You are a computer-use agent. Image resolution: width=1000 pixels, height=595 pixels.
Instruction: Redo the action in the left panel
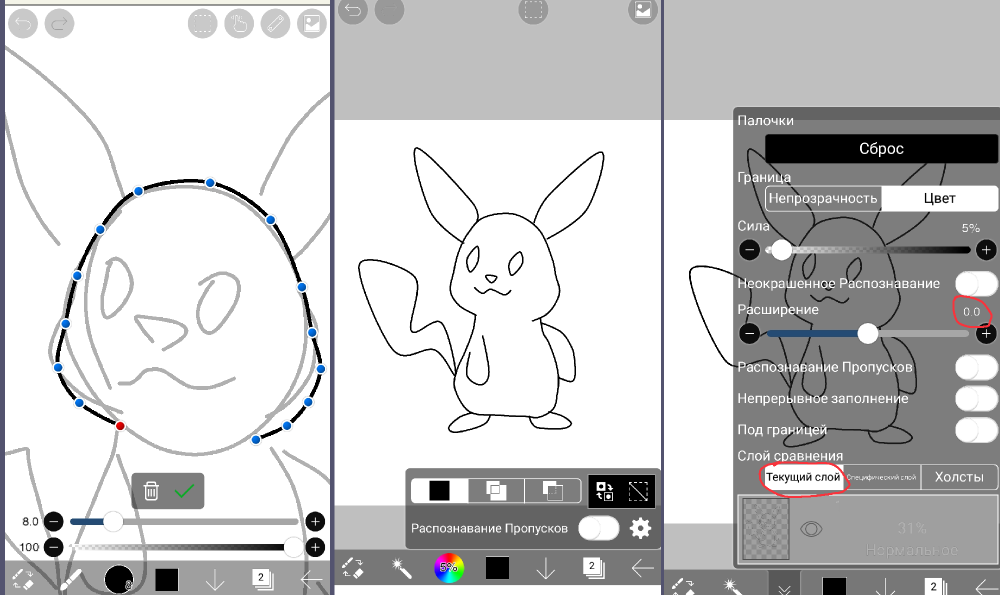click(59, 24)
